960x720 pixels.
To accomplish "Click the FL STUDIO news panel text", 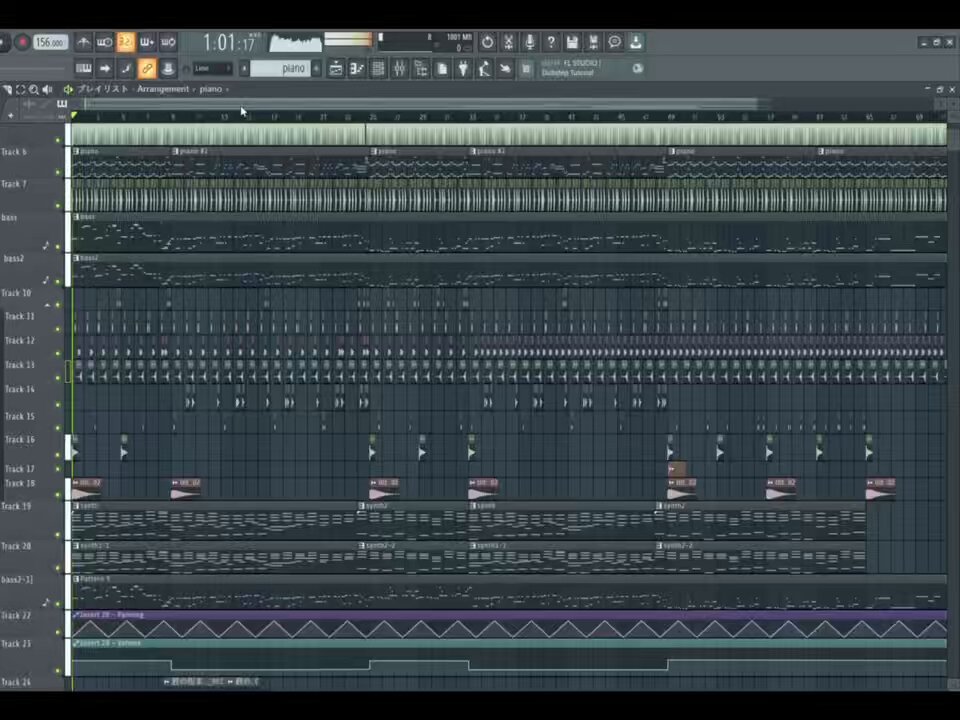I will 570,68.
